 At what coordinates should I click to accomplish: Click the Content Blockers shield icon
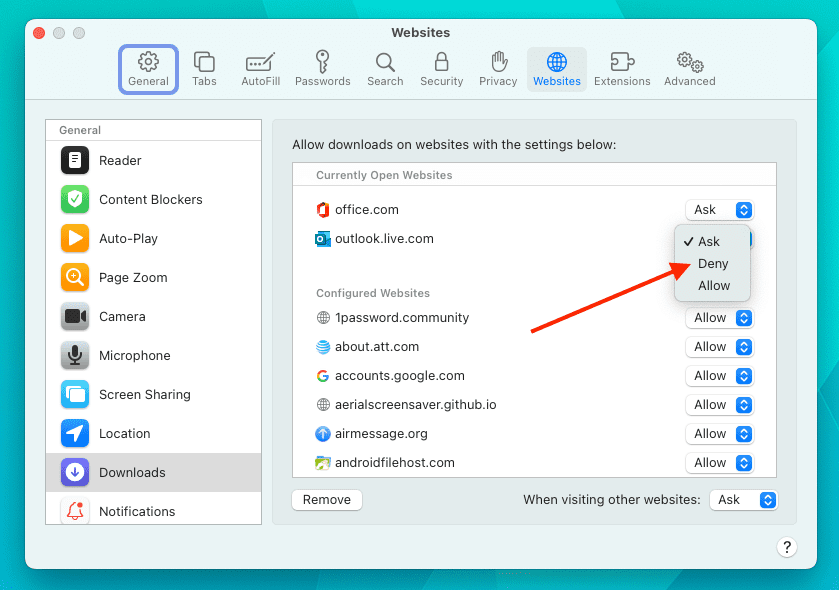click(x=75, y=200)
